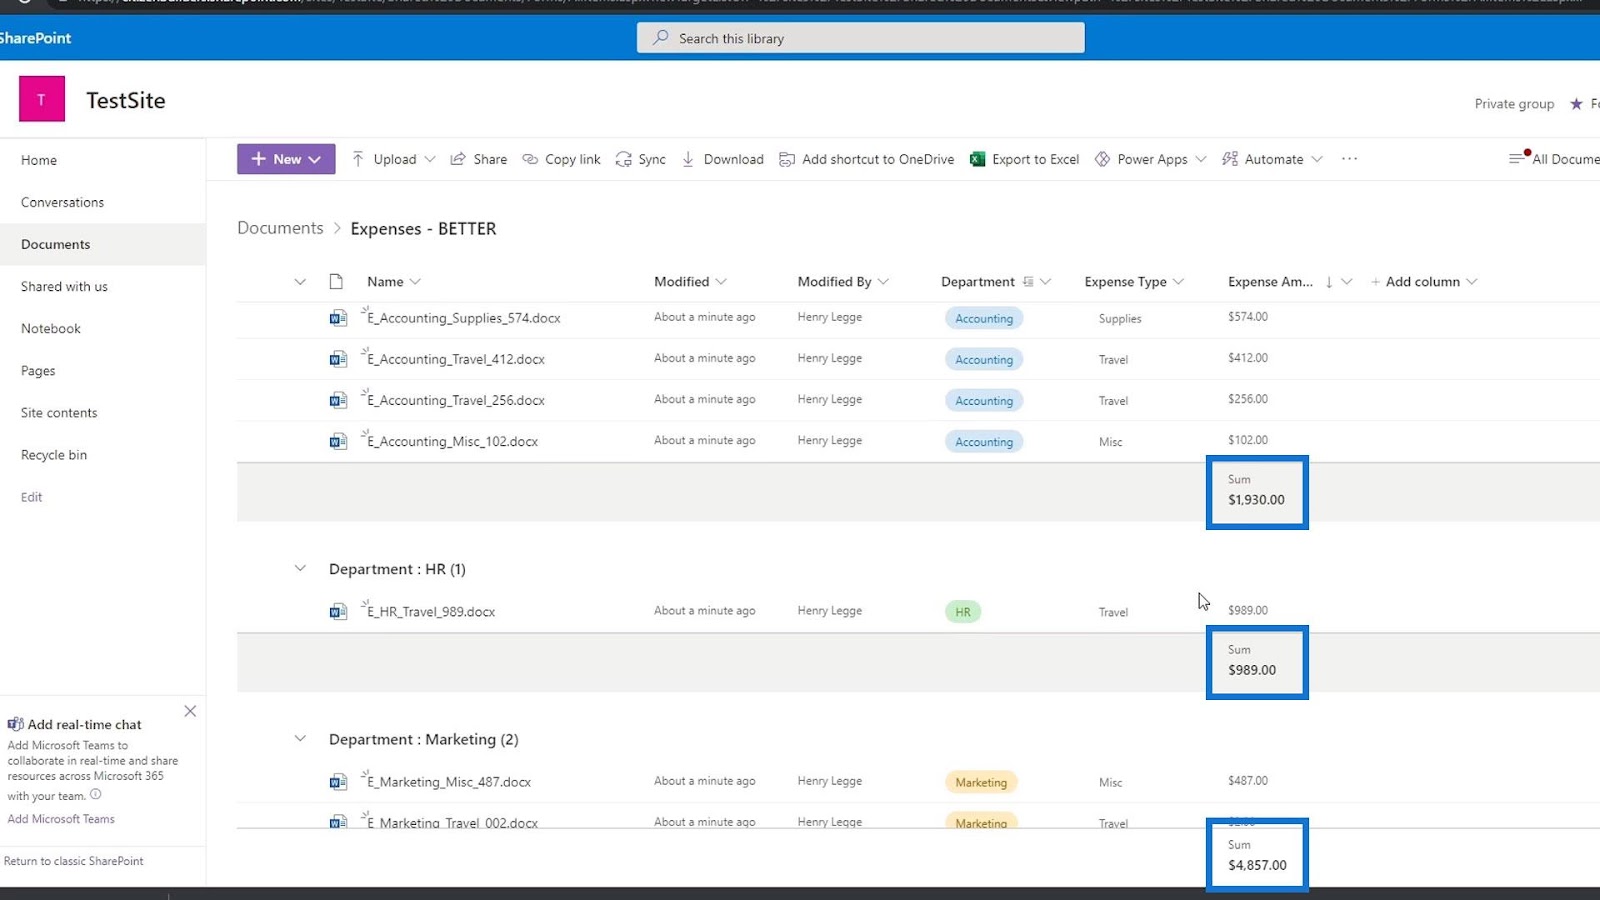1600x900 pixels.
Task: Open Site contents in navigation
Action: (x=59, y=413)
